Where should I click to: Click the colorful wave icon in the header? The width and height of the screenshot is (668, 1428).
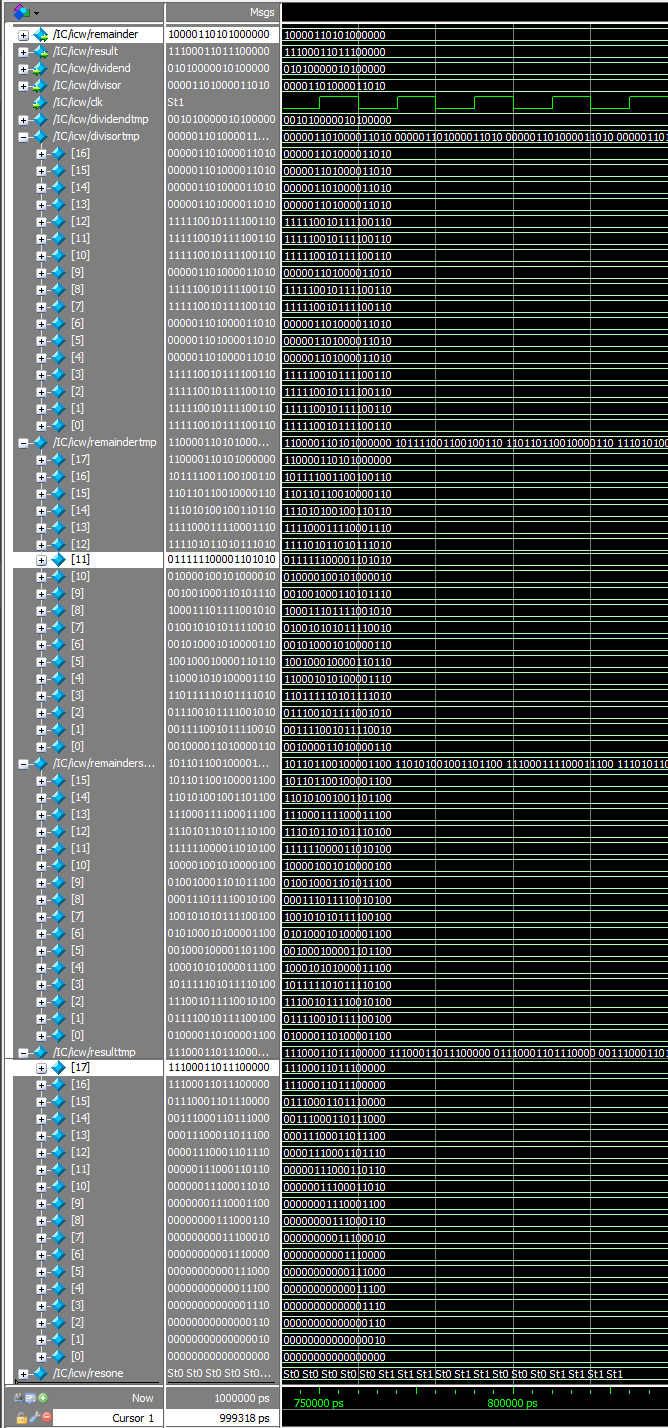(x=21, y=12)
